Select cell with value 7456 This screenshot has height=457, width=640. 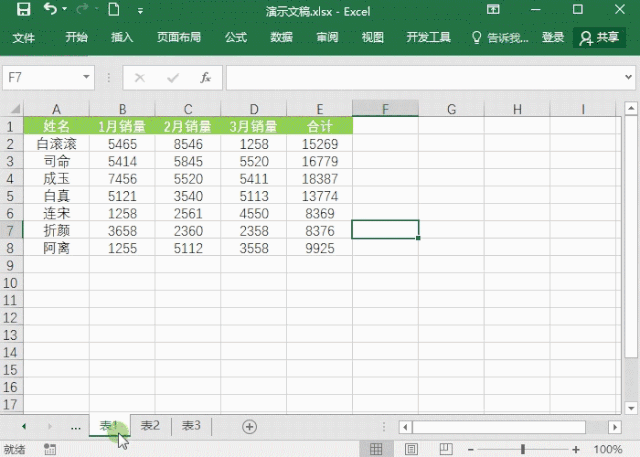tap(122, 179)
